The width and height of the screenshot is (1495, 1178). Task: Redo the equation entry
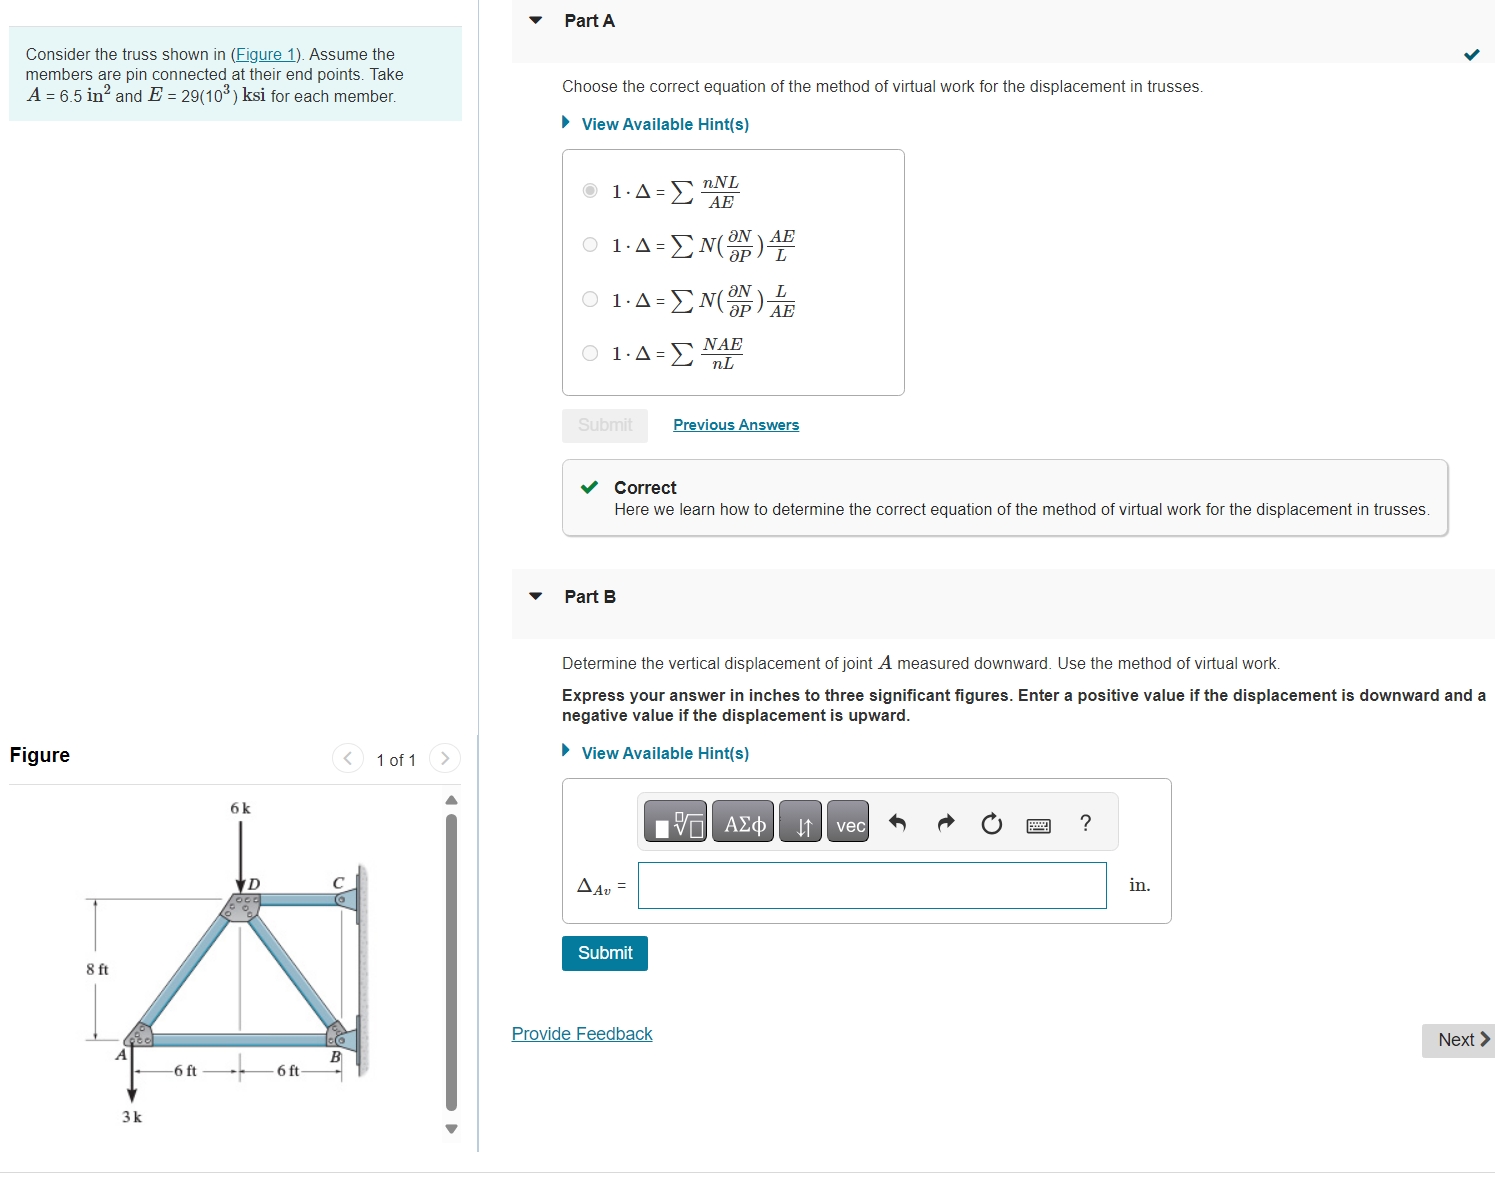944,822
